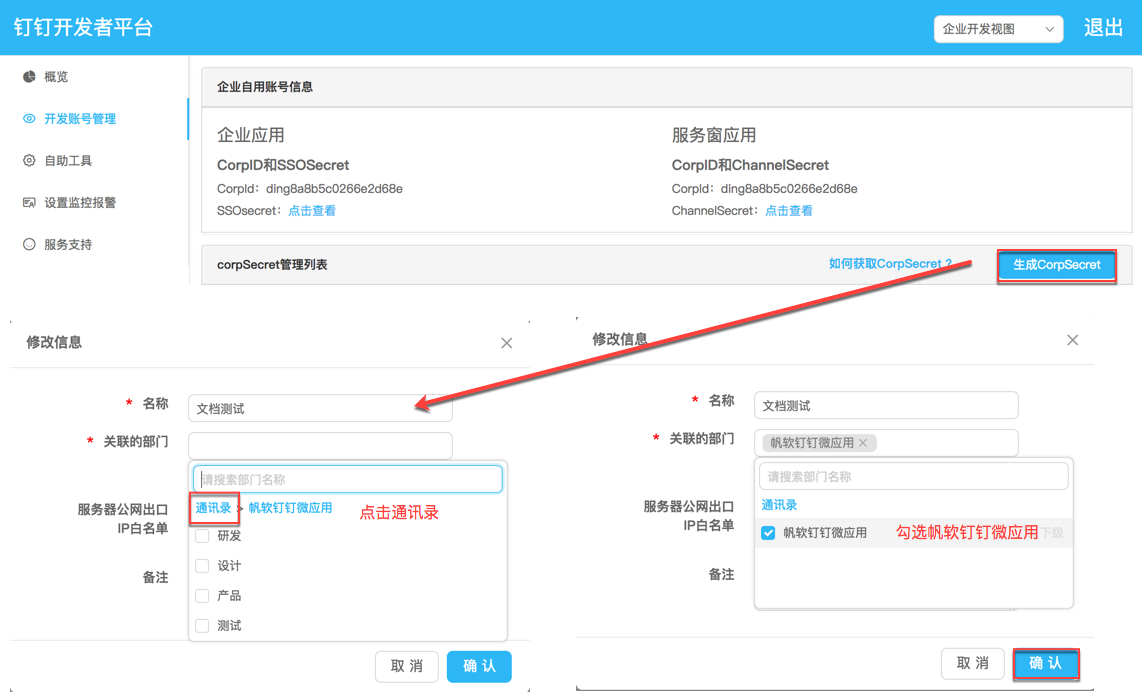Click the 下级 link beside 帆软钉钉微应用
Screen dimensions: 1142x698
[x=1052, y=533]
